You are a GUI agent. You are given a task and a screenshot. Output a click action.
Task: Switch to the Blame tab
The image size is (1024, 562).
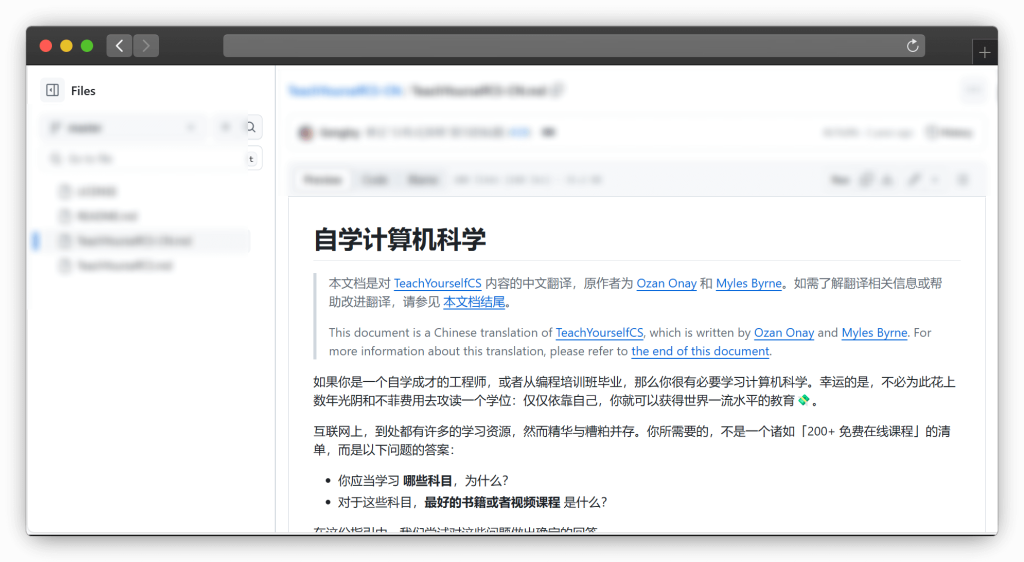pos(422,180)
